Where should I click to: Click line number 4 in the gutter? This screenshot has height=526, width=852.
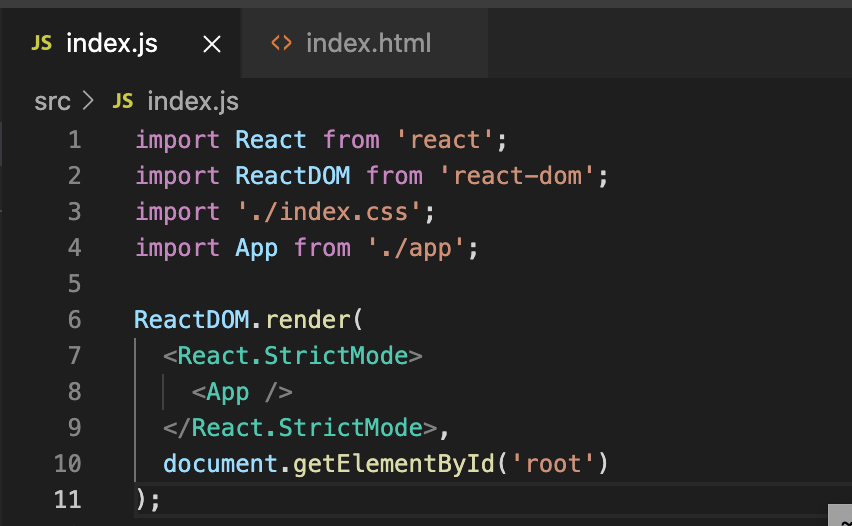(x=75, y=248)
